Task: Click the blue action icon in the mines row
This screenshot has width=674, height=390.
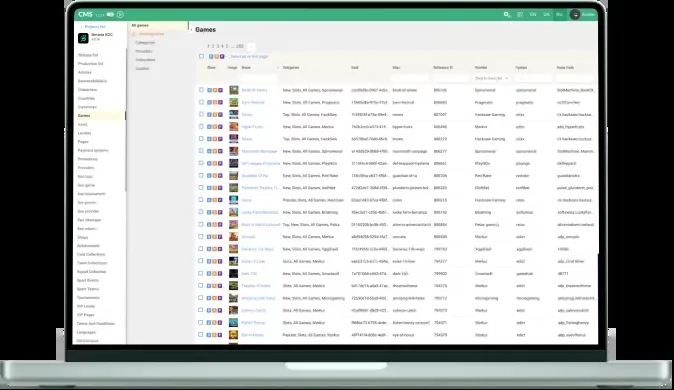Action: click(x=210, y=115)
